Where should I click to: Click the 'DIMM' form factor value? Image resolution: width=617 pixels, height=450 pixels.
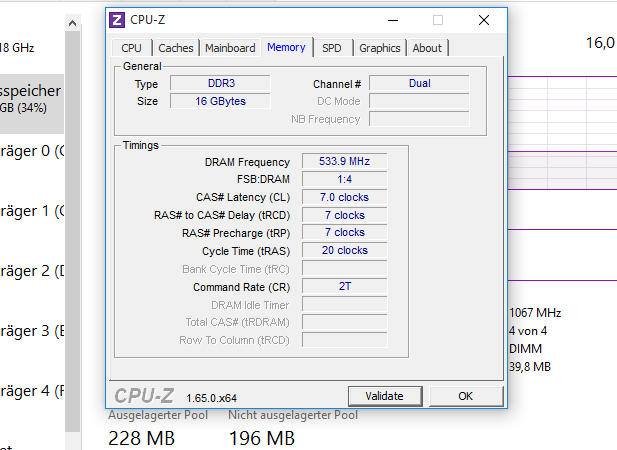(525, 349)
